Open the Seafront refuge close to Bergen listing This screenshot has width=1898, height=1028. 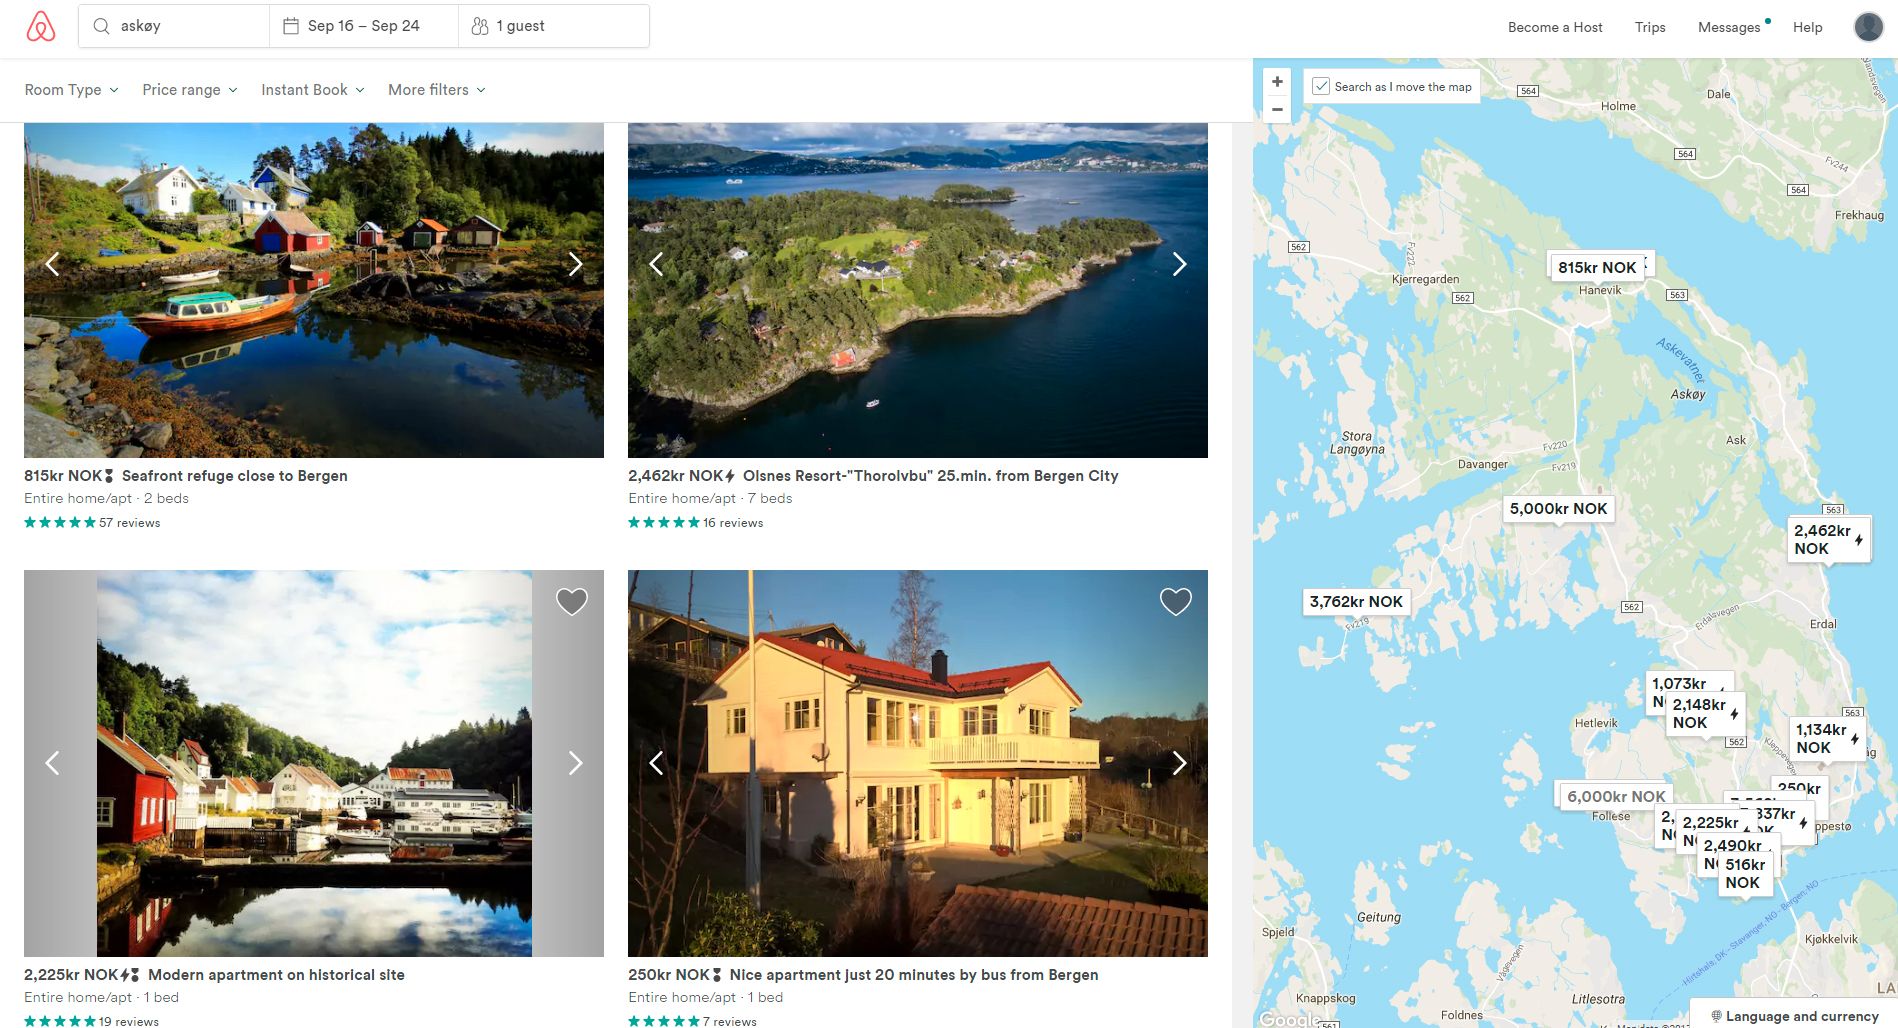click(234, 475)
